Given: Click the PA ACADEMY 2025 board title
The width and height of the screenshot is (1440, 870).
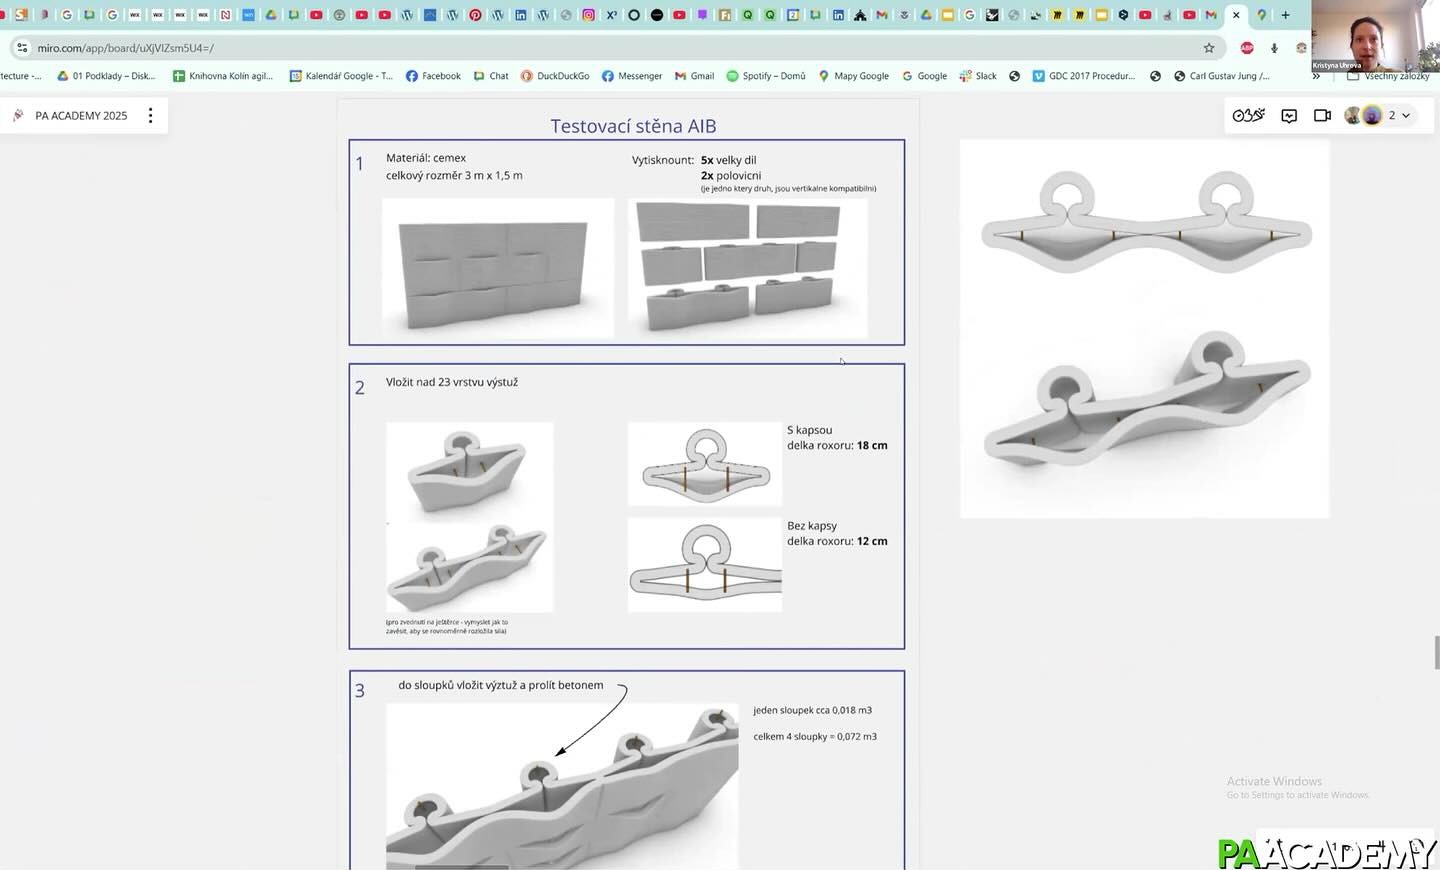Looking at the screenshot, I should (81, 116).
